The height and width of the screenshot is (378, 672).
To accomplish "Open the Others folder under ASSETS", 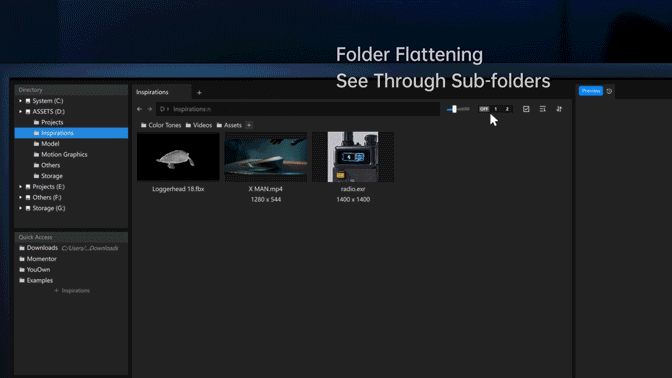I will pyautogui.click(x=50, y=165).
